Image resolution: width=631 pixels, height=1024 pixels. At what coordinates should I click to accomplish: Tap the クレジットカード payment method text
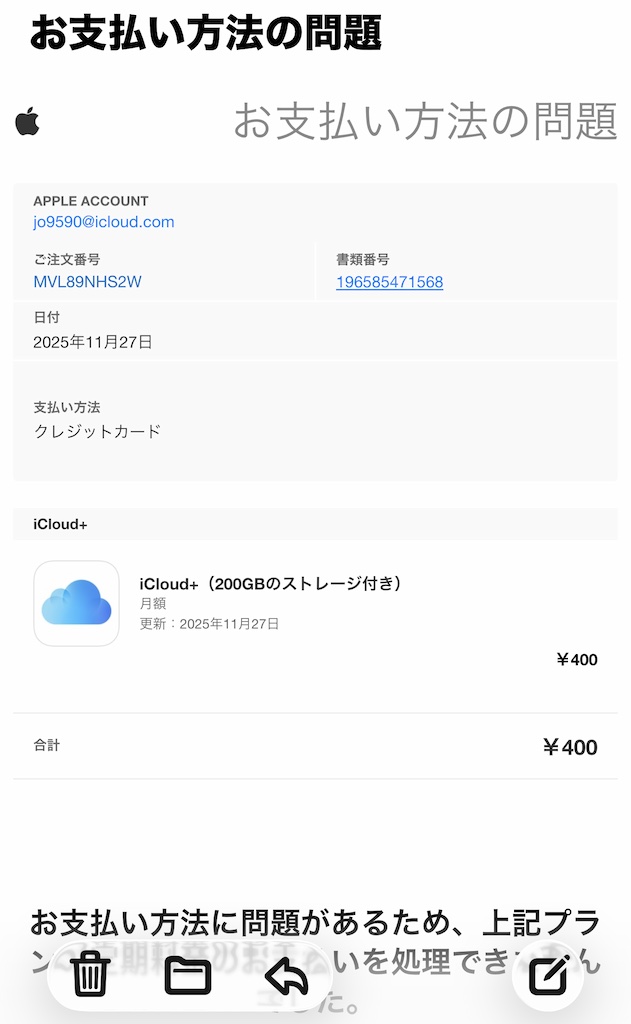(x=97, y=432)
